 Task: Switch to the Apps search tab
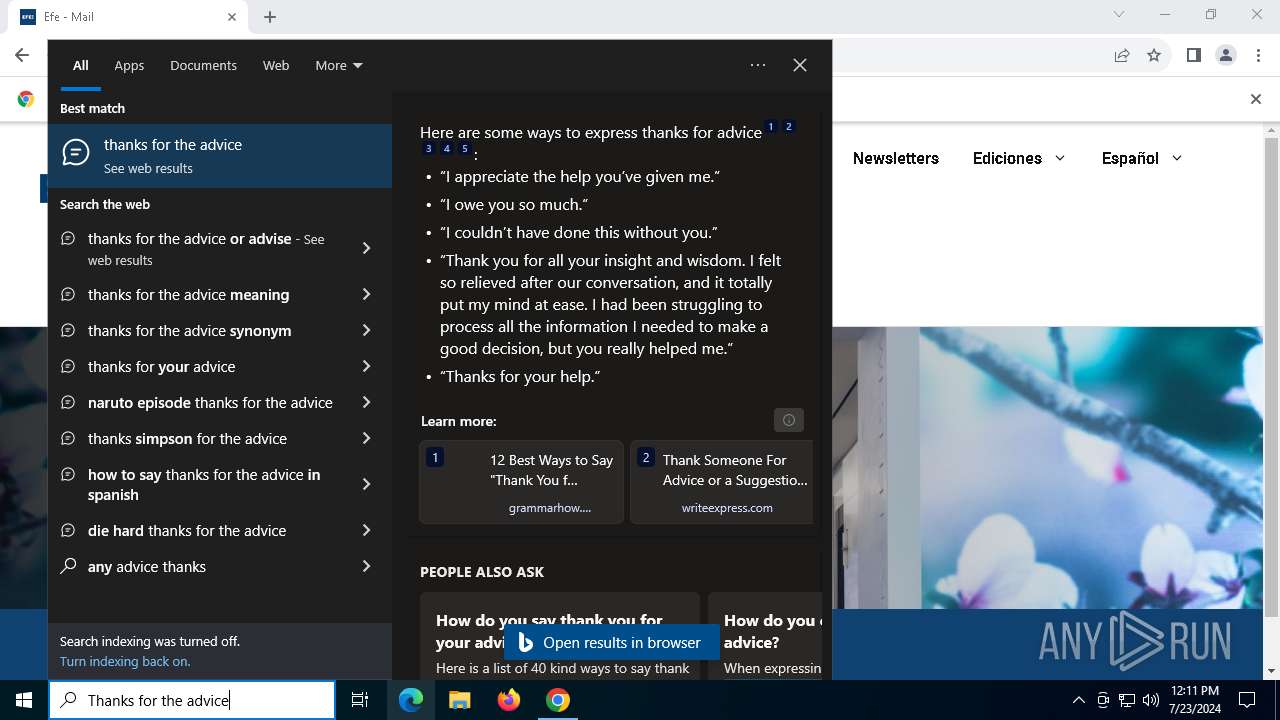(x=129, y=65)
